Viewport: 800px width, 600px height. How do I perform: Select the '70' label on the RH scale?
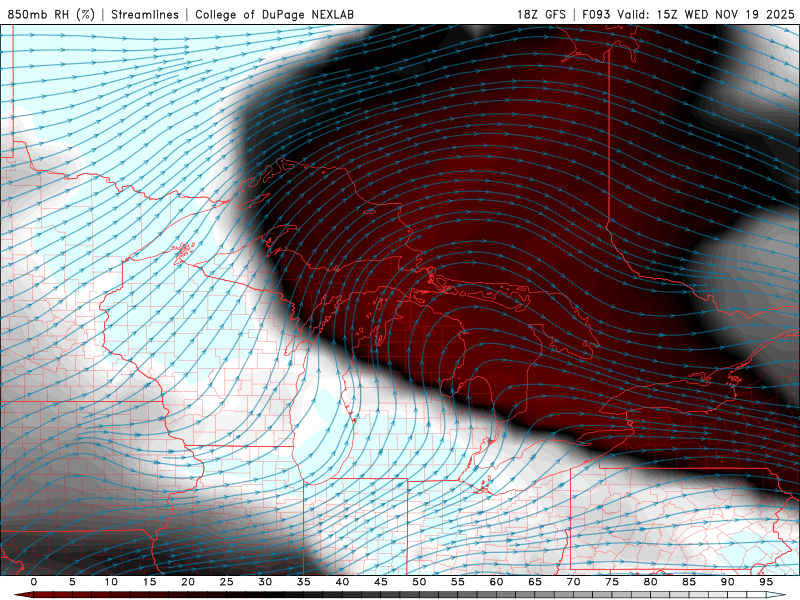click(x=573, y=582)
